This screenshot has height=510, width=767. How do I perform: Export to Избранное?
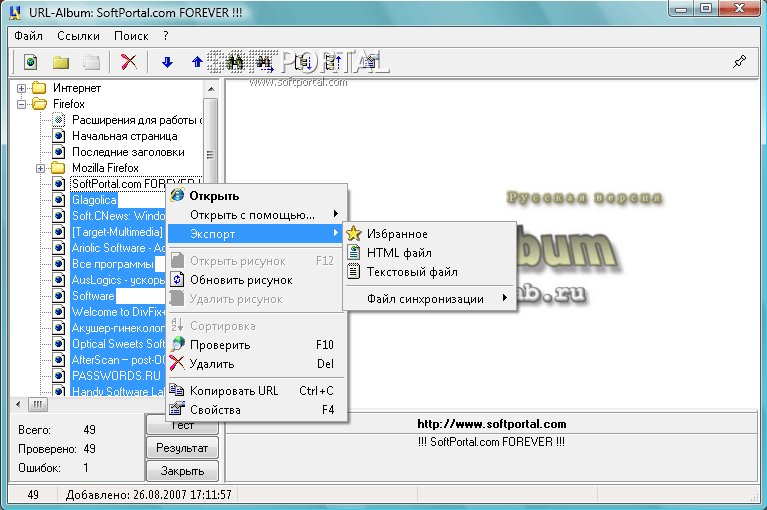tap(429, 234)
